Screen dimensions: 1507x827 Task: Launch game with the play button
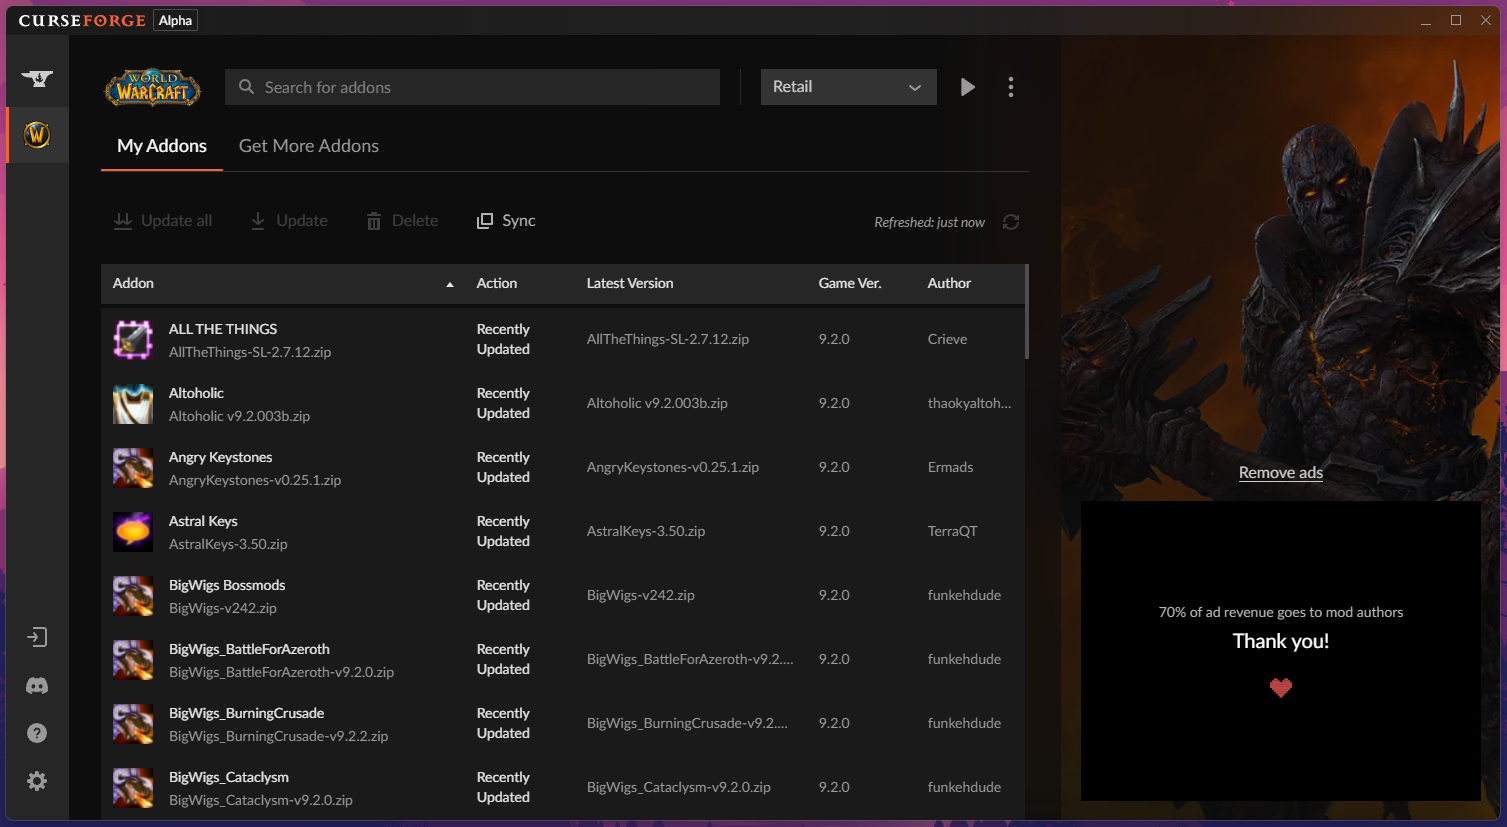point(967,87)
